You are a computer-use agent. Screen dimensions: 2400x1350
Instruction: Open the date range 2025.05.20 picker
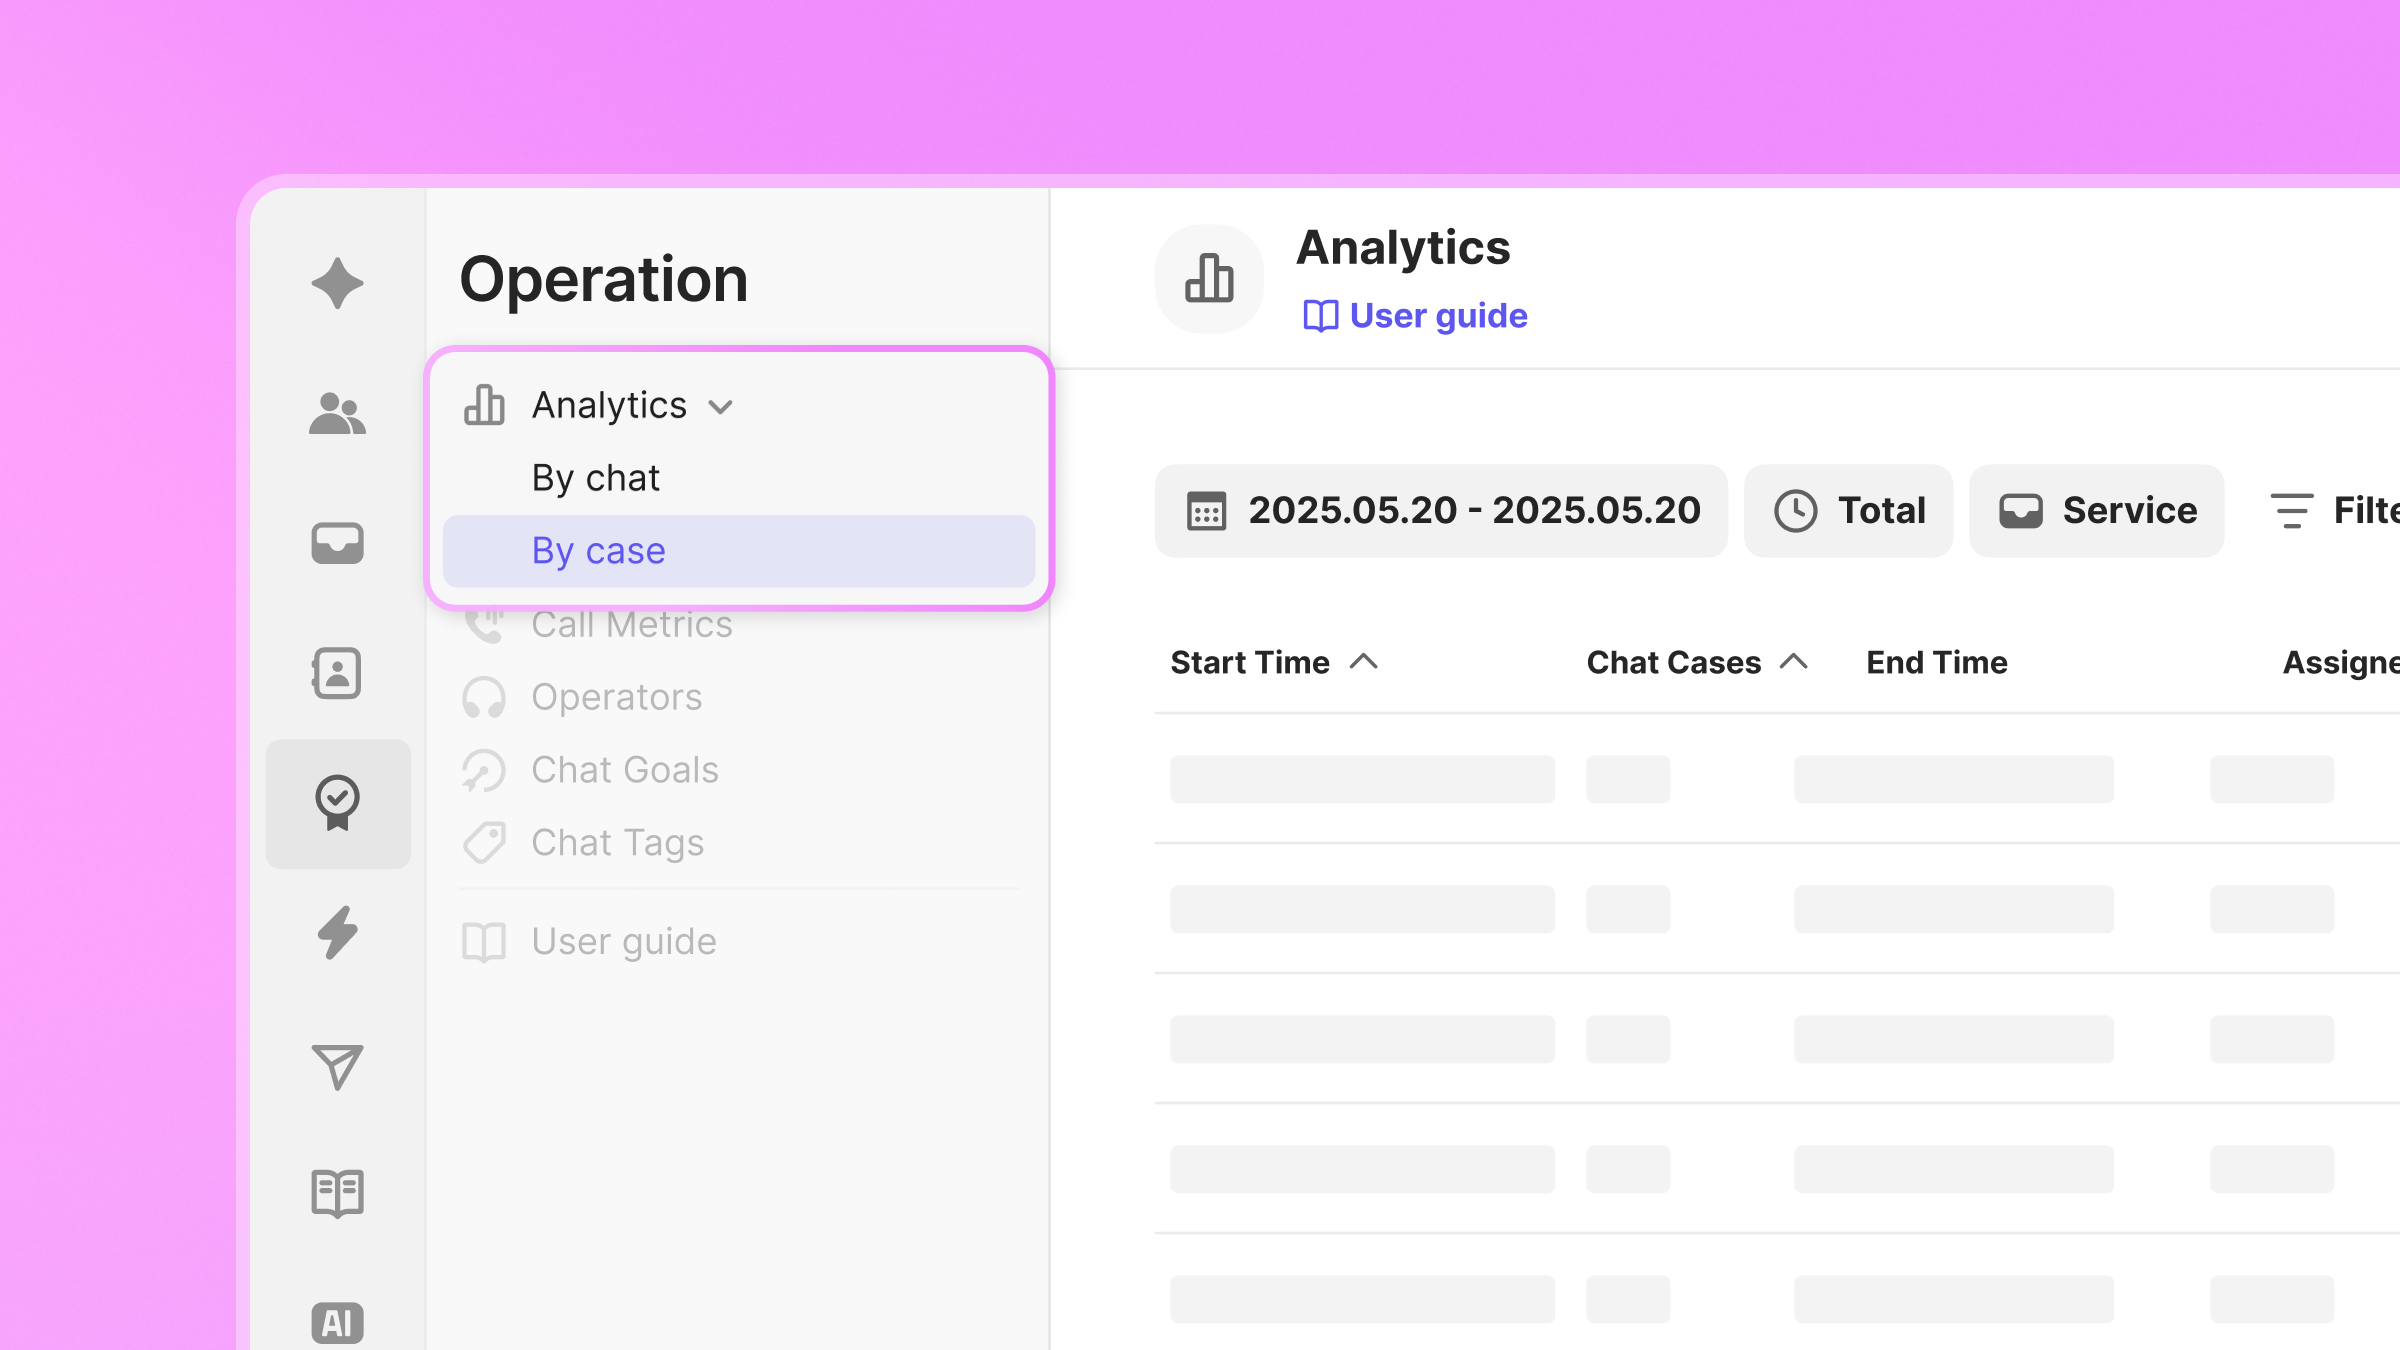(1441, 511)
